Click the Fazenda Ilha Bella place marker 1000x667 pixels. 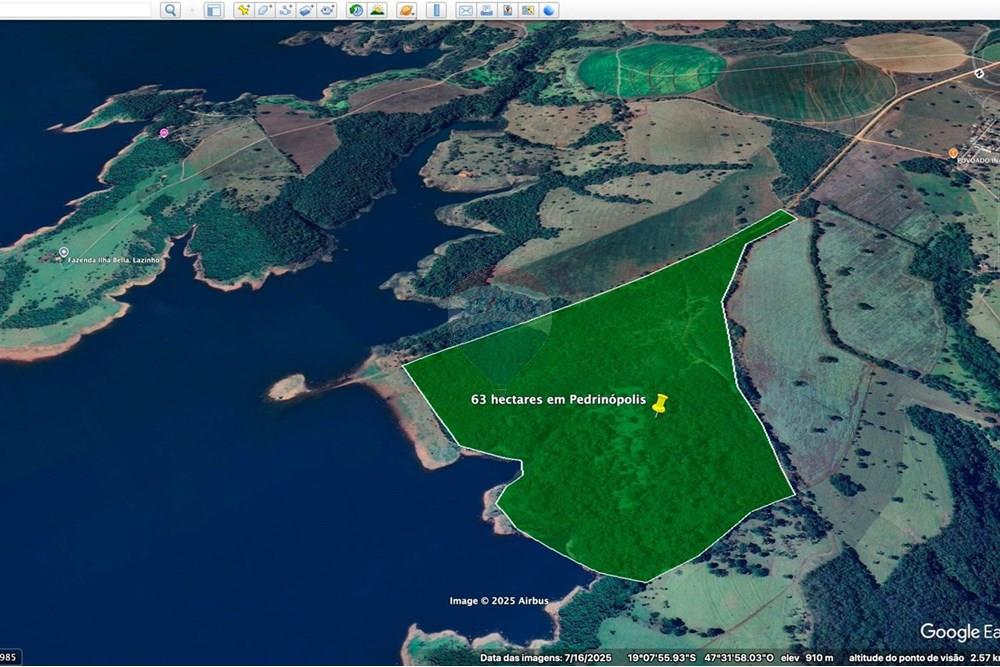pyautogui.click(x=64, y=253)
